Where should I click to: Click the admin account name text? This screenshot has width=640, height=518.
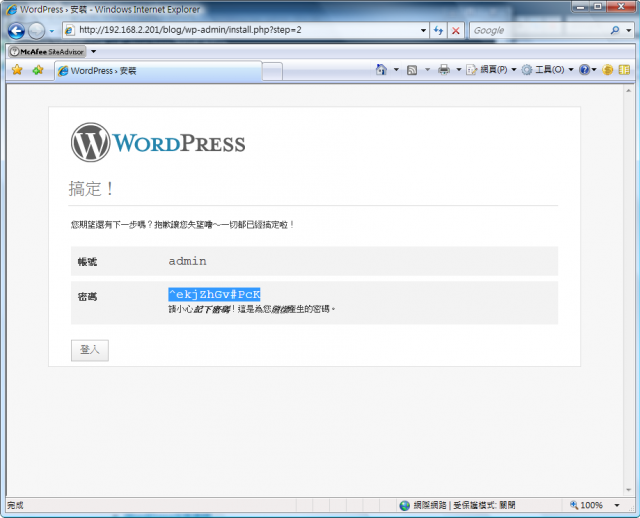pyautogui.click(x=187, y=261)
